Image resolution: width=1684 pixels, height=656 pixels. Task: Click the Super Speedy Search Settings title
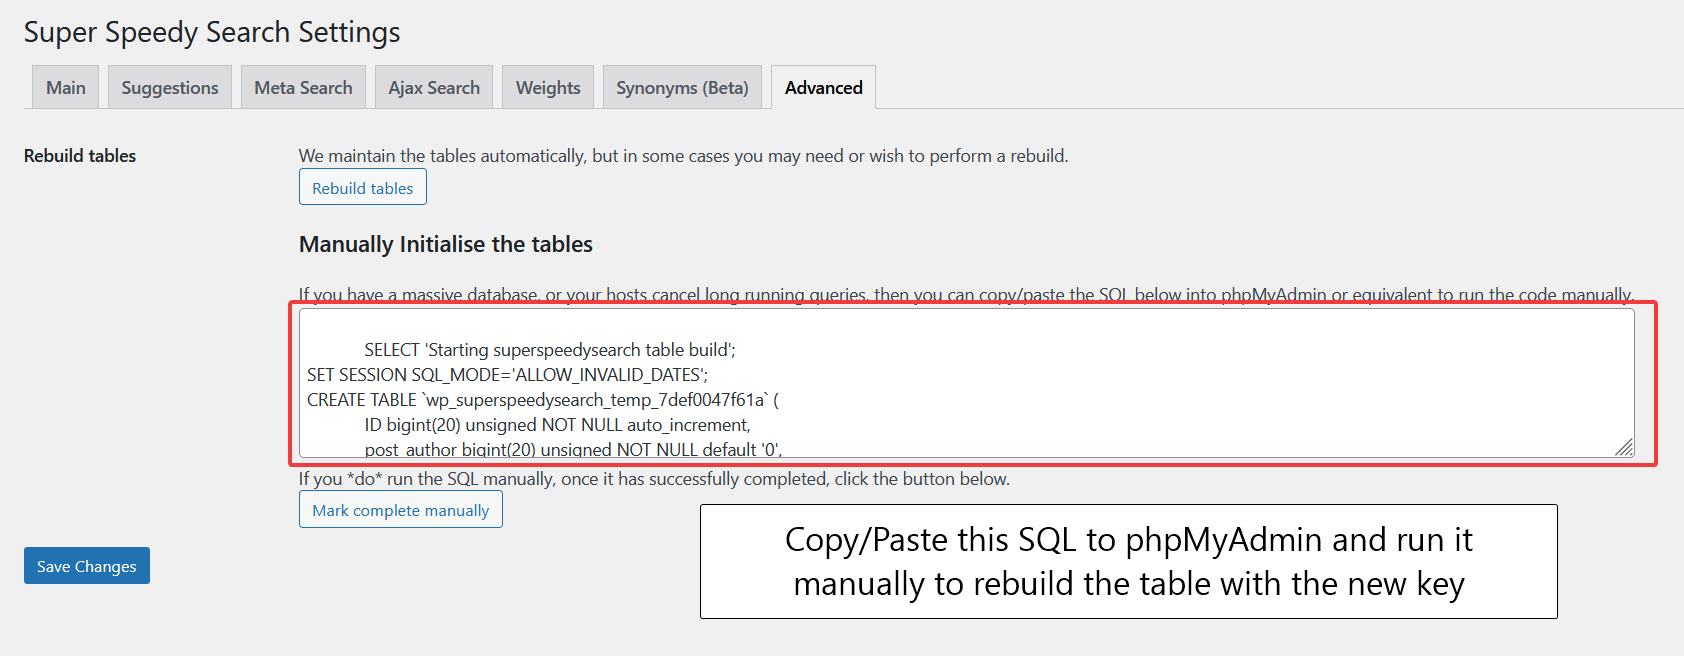212,32
